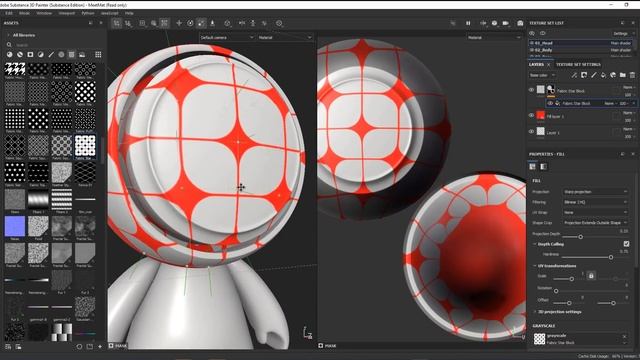Open the Help menu
Viewport: 640px width, 360px height.
[x=129, y=13]
